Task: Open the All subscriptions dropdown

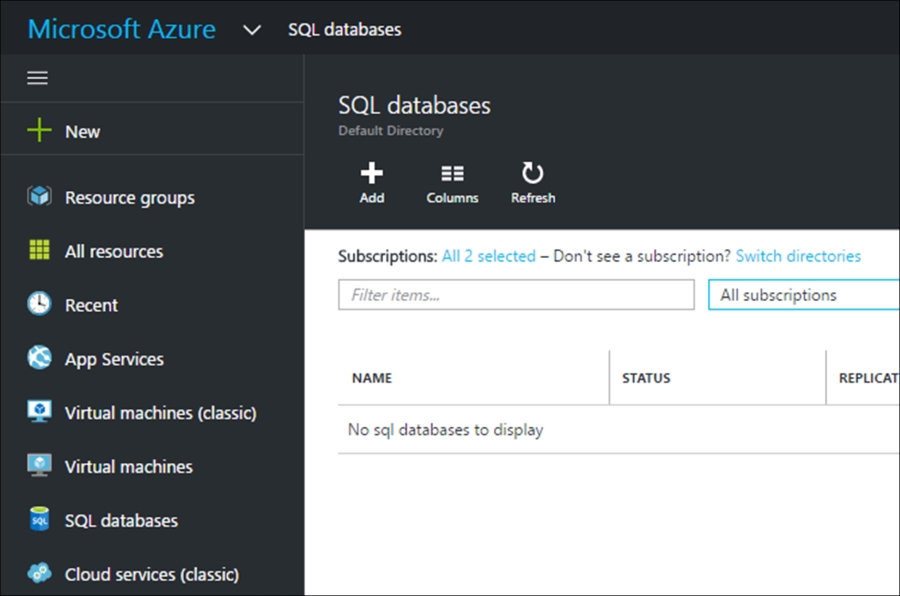Action: (804, 295)
